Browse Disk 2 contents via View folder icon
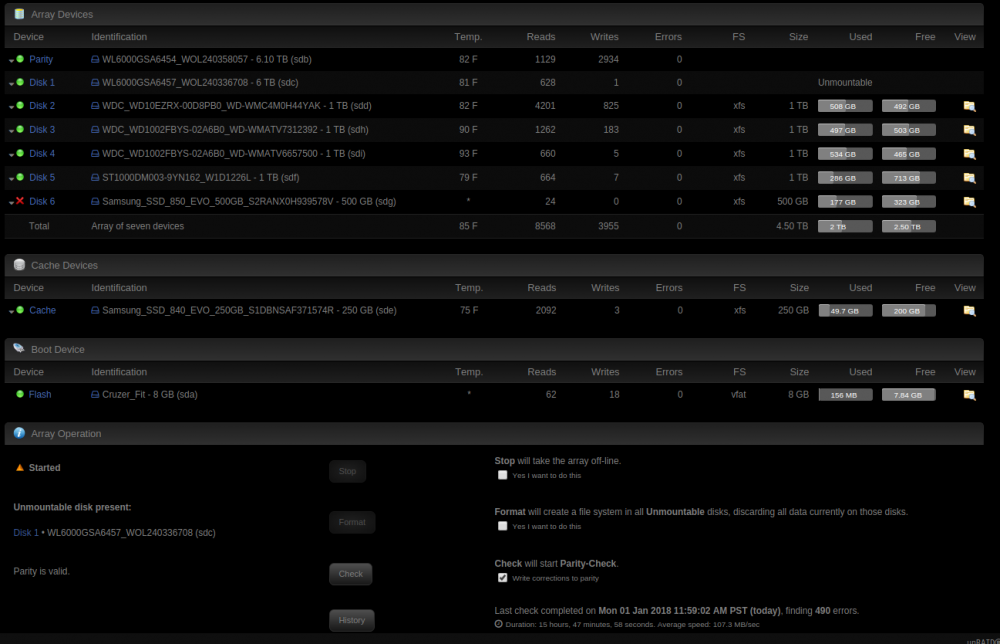The width and height of the screenshot is (1000, 644). [969, 106]
